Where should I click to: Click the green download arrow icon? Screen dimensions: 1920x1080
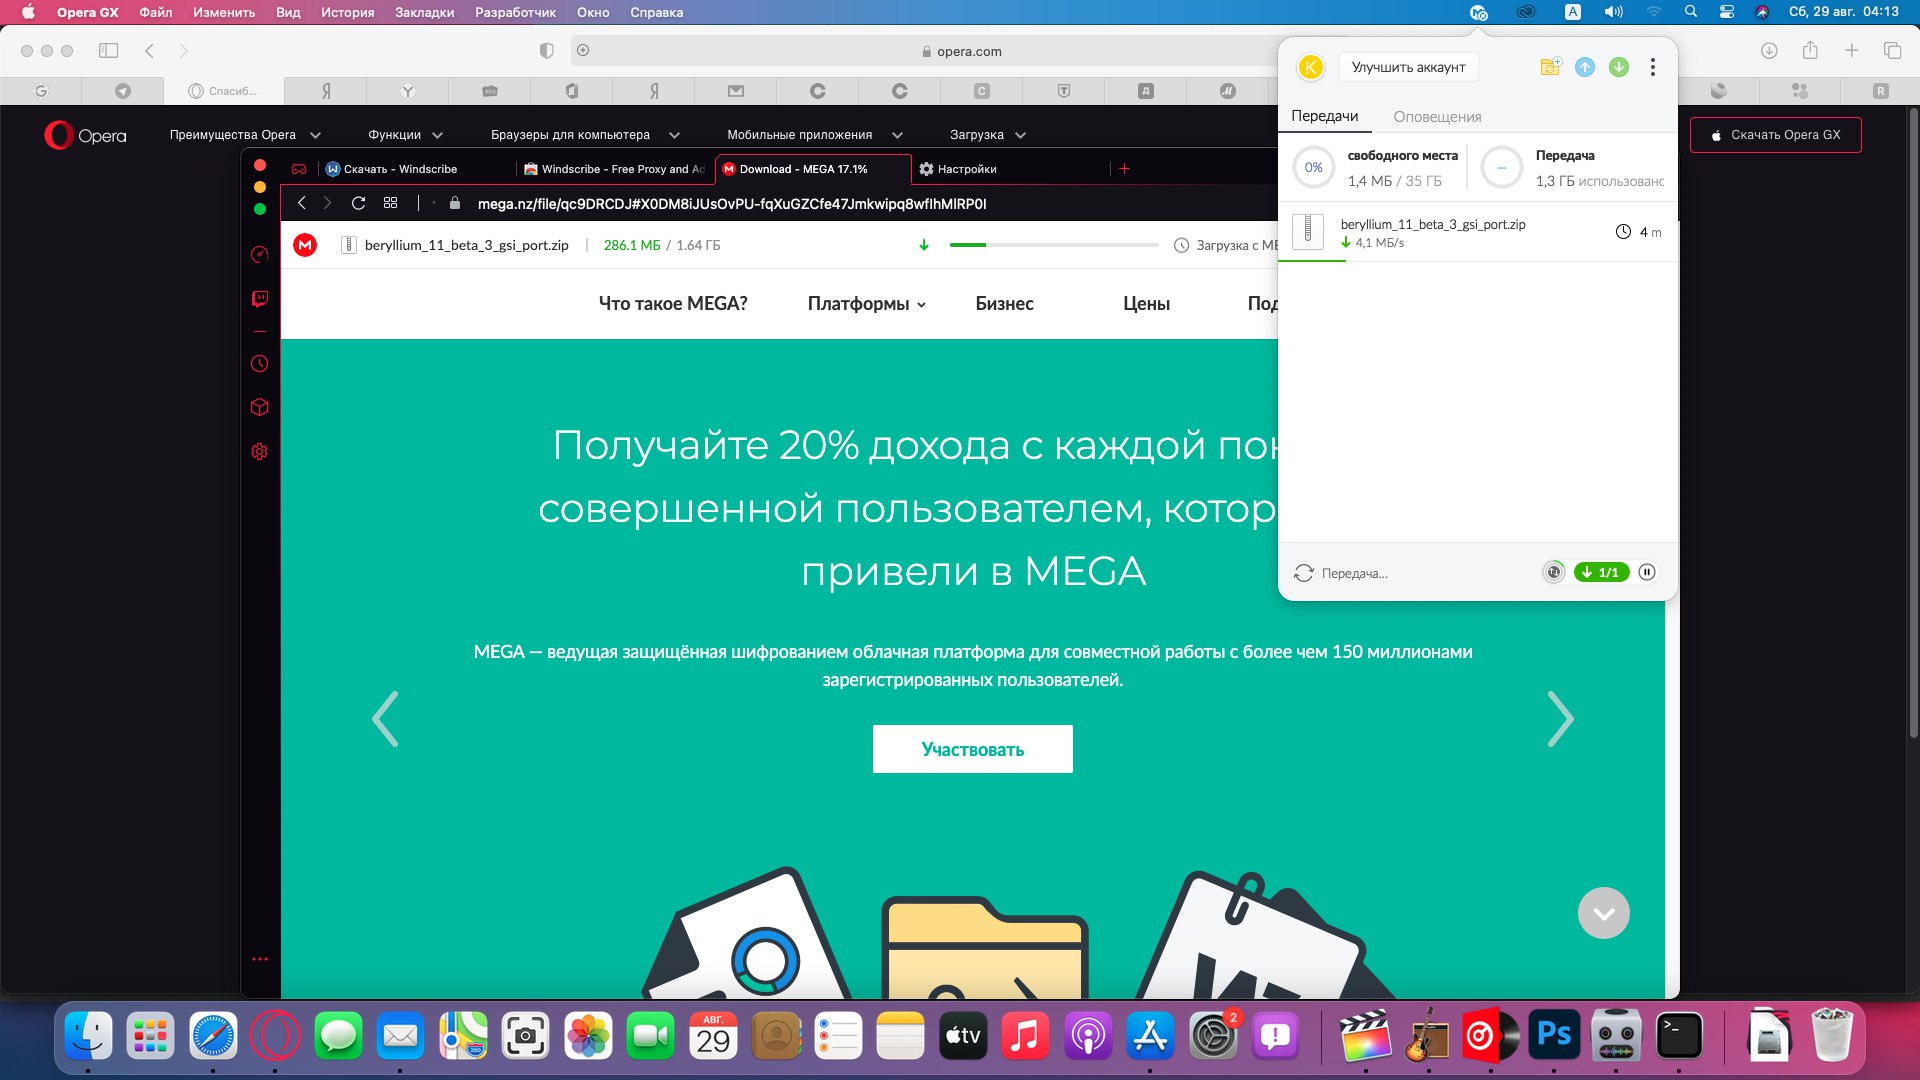click(x=1619, y=67)
